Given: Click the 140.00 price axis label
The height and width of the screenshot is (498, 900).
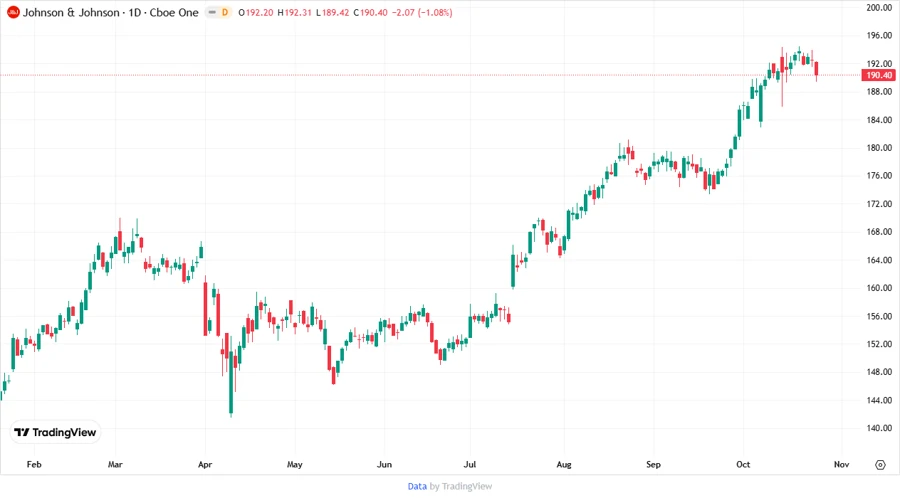Looking at the screenshot, I should coord(879,428).
